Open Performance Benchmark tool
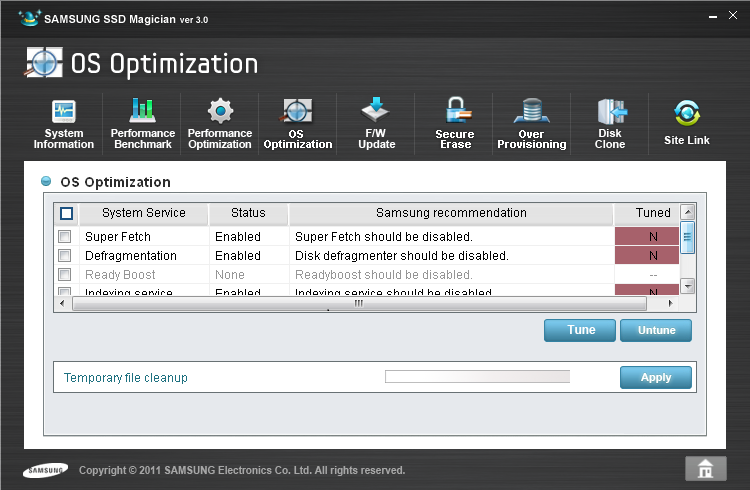The width and height of the screenshot is (750, 490). [143, 124]
